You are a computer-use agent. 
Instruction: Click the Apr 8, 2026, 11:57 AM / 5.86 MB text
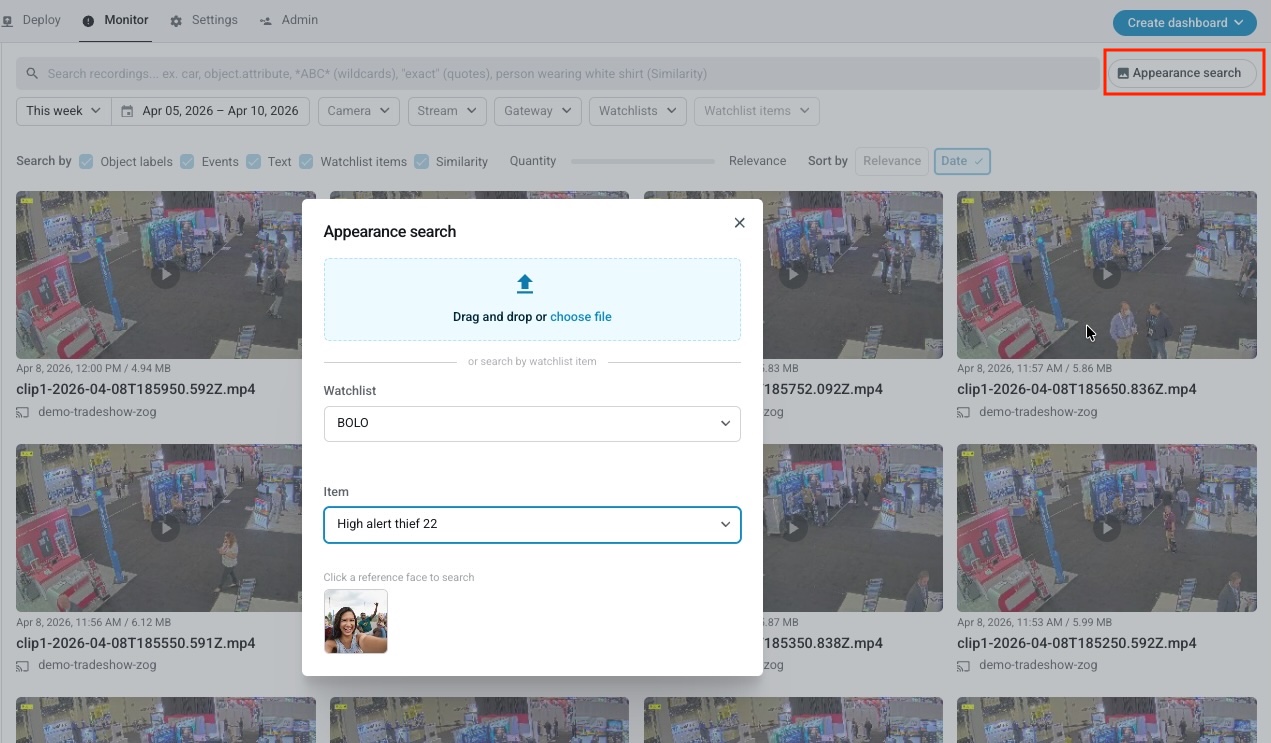(x=1035, y=368)
